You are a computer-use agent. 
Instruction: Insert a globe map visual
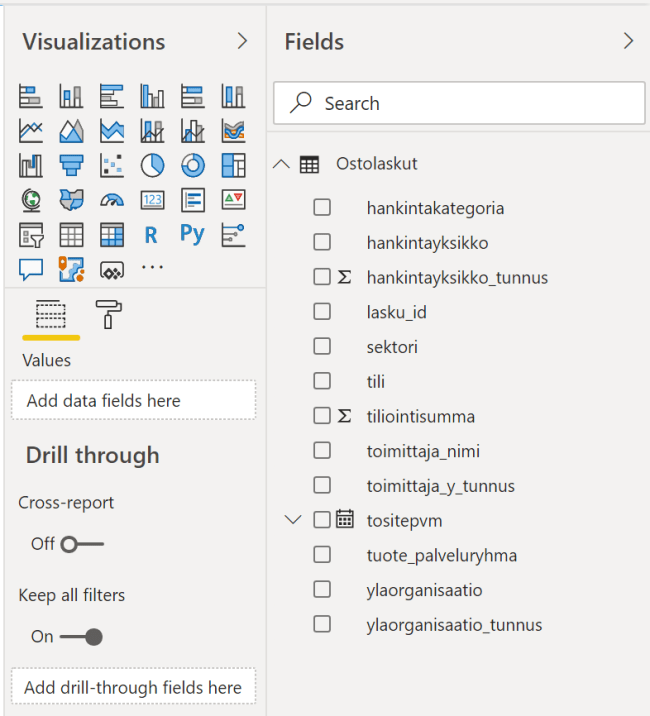pos(31,200)
